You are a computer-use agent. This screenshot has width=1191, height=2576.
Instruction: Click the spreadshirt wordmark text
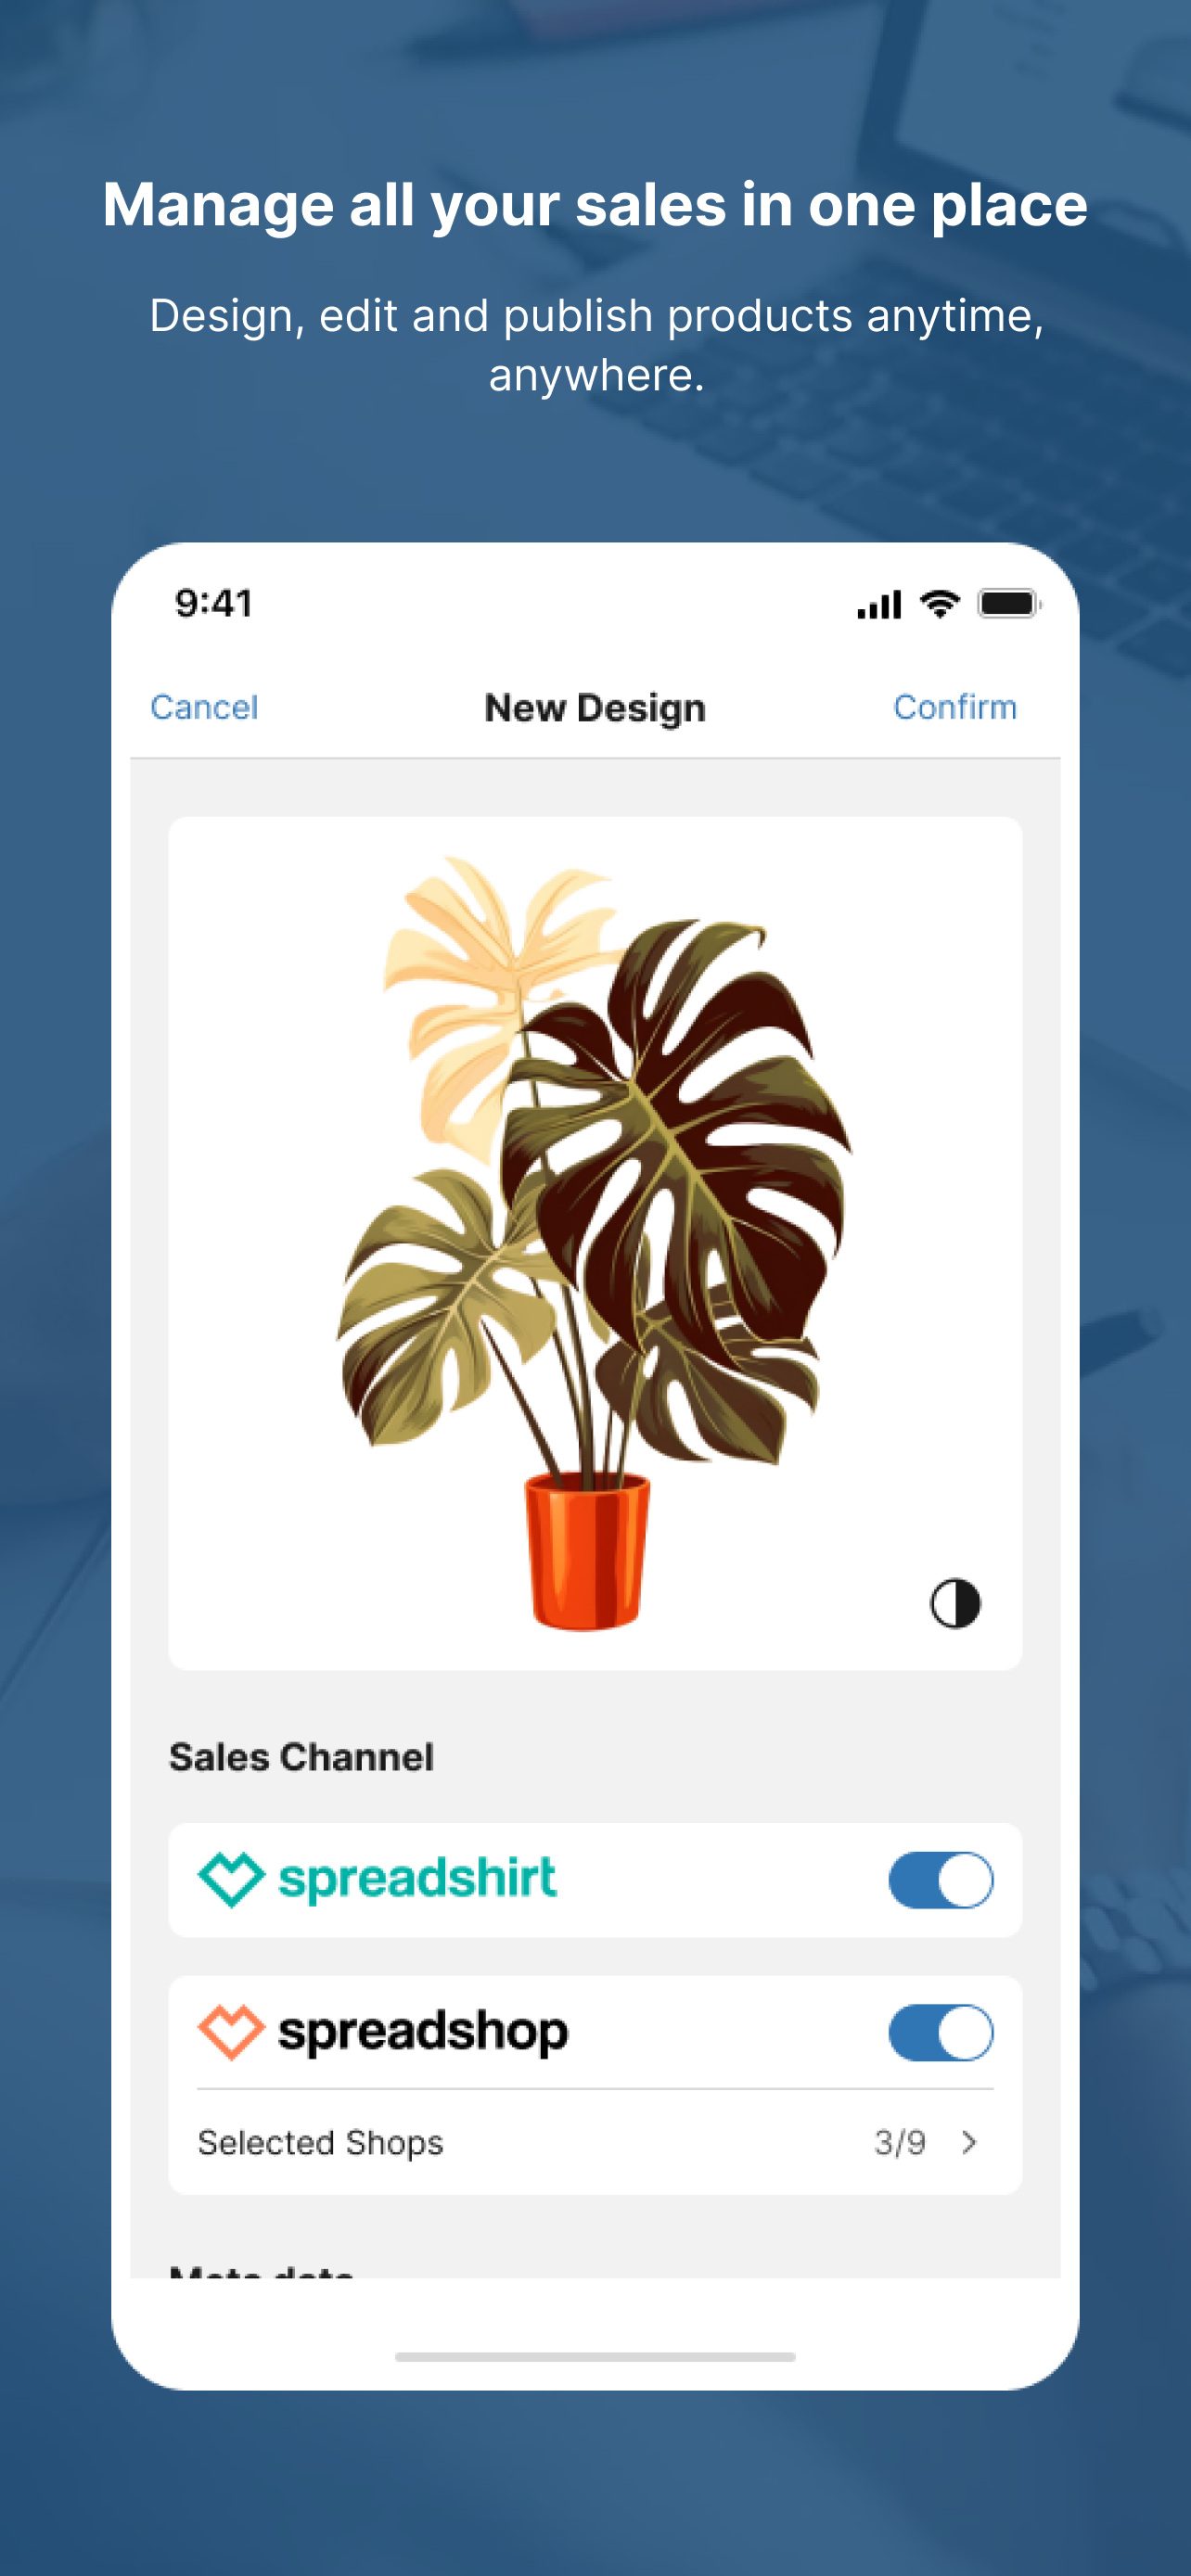(x=417, y=1878)
